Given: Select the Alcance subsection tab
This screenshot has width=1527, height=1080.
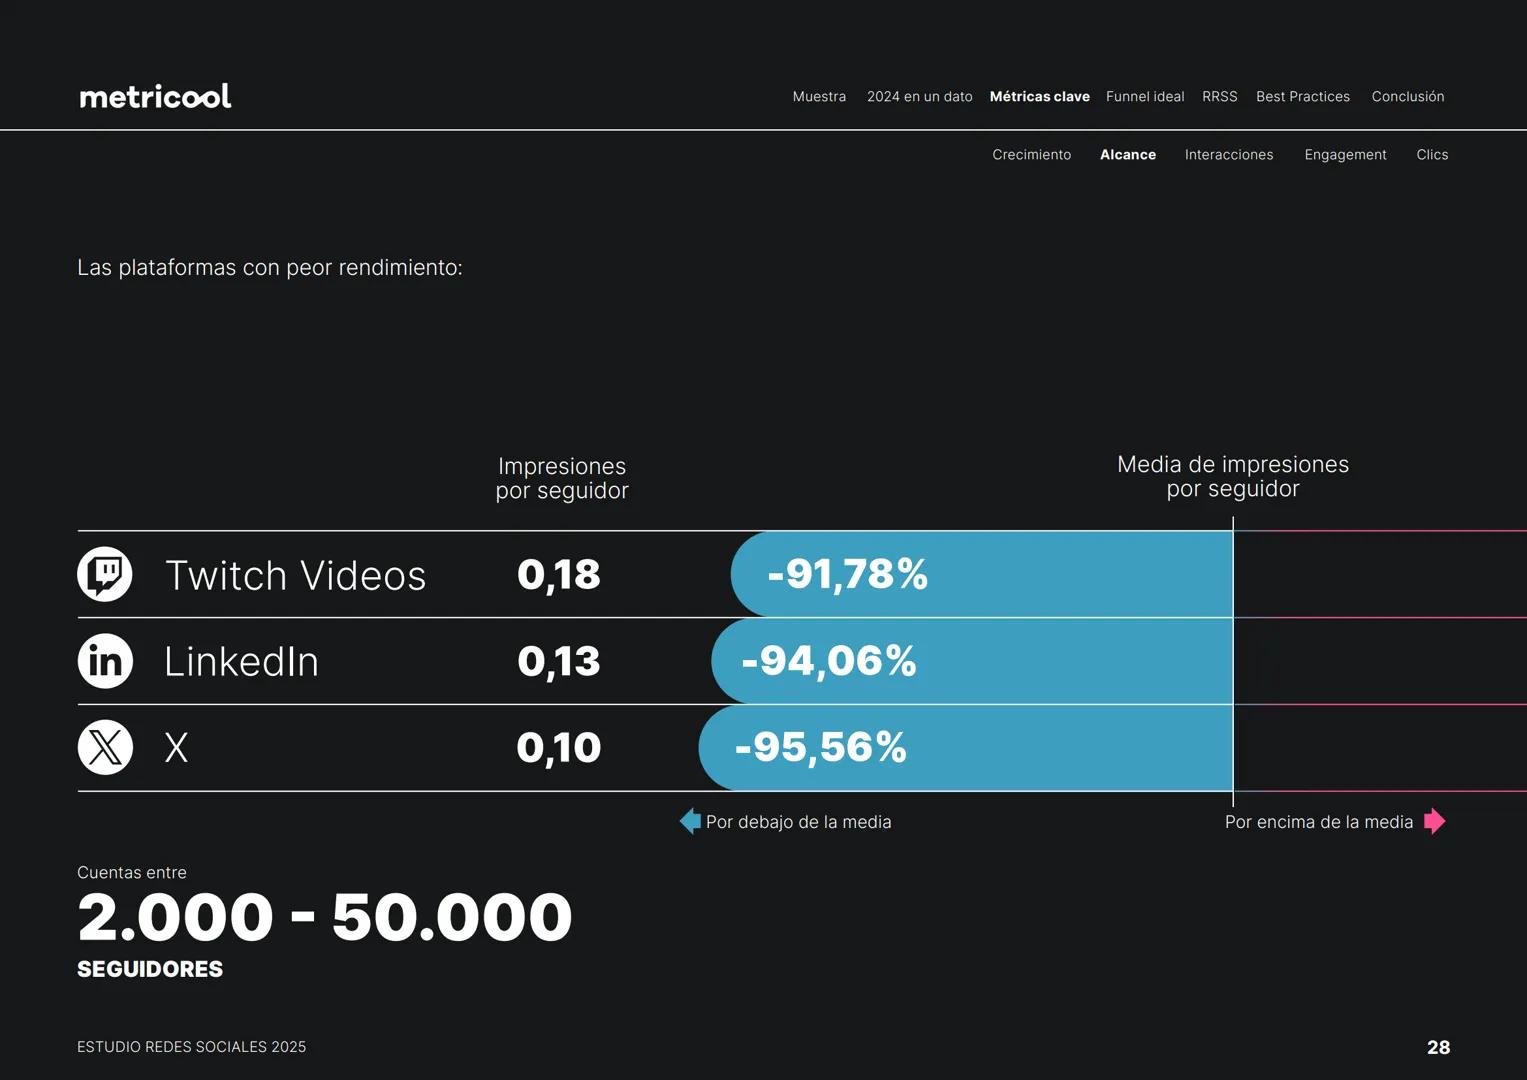Looking at the screenshot, I should point(1127,155).
